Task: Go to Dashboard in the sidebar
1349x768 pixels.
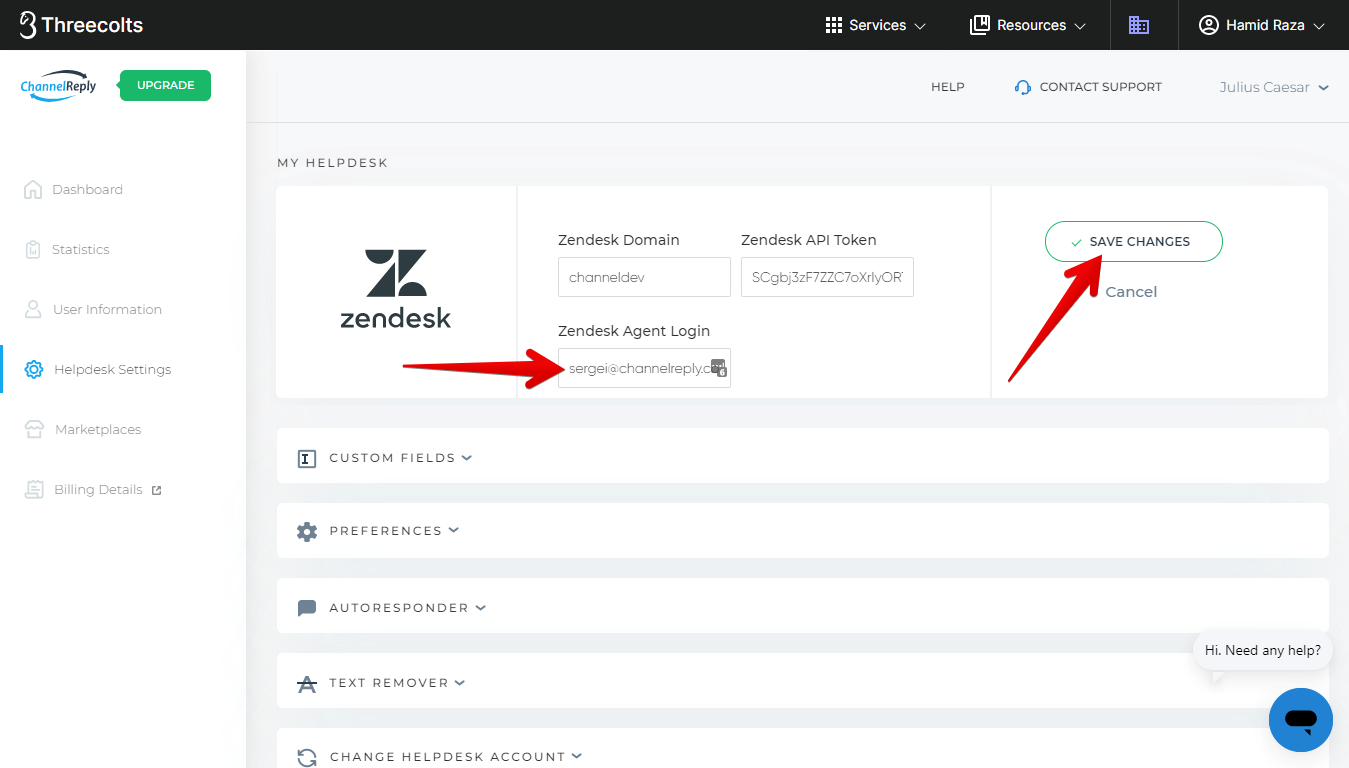Action: click(87, 189)
